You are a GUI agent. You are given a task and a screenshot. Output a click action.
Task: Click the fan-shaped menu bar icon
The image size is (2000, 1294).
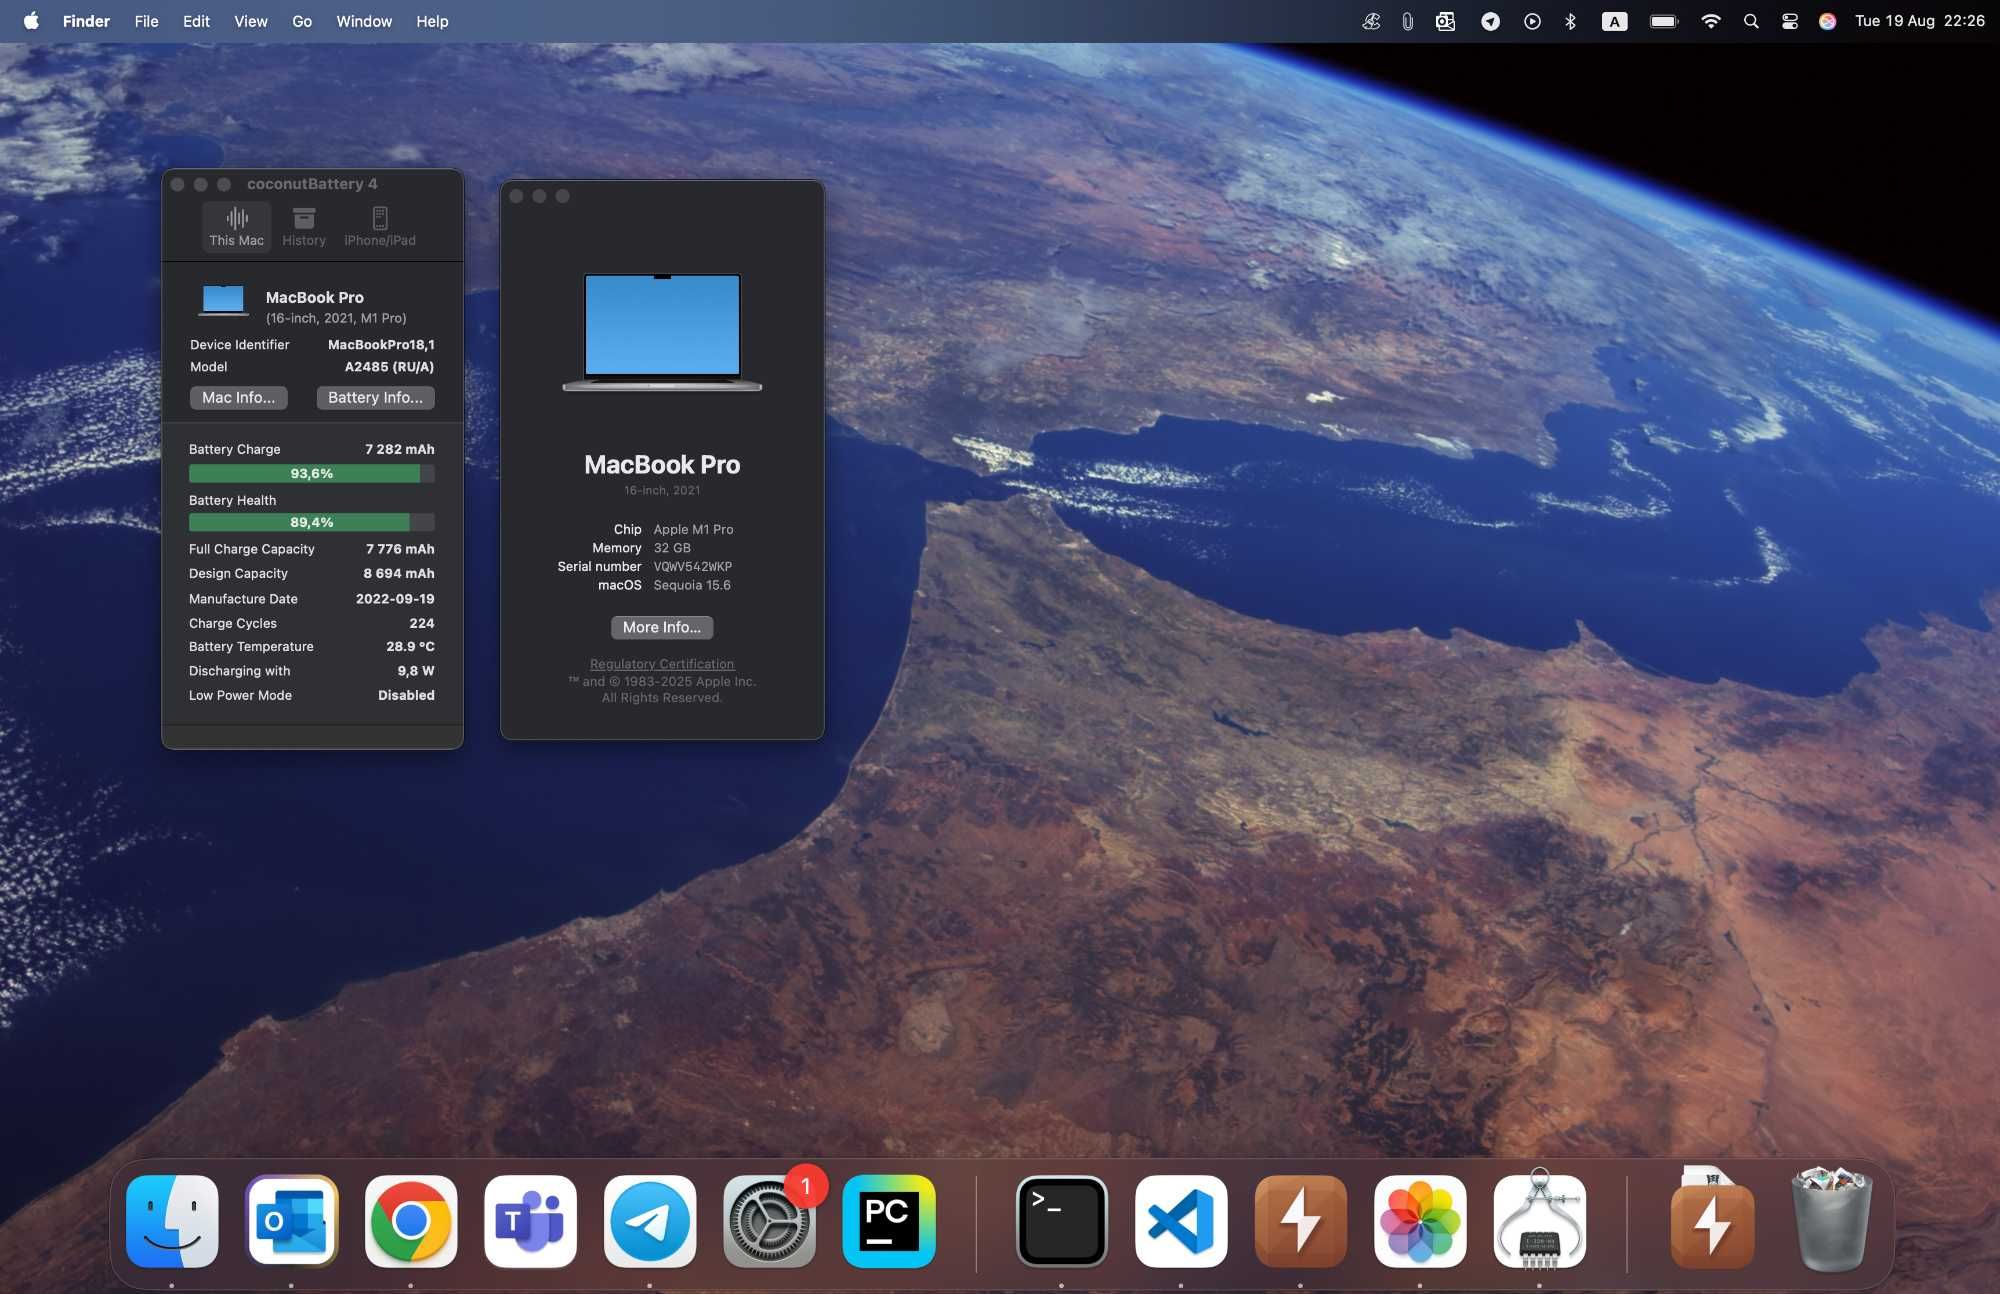click(x=1371, y=21)
